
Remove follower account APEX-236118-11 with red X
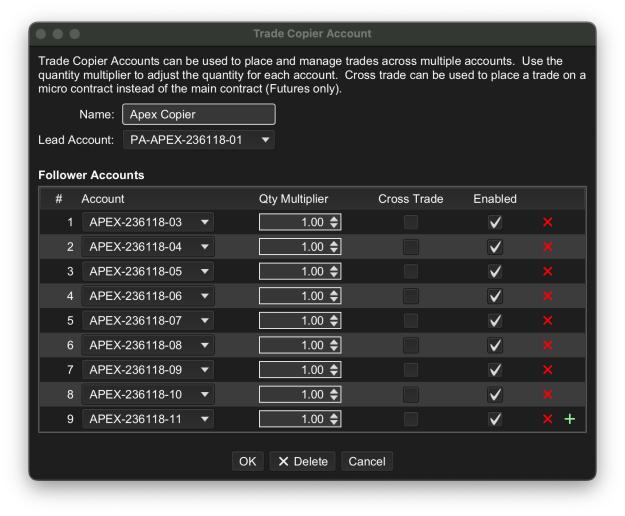point(548,419)
